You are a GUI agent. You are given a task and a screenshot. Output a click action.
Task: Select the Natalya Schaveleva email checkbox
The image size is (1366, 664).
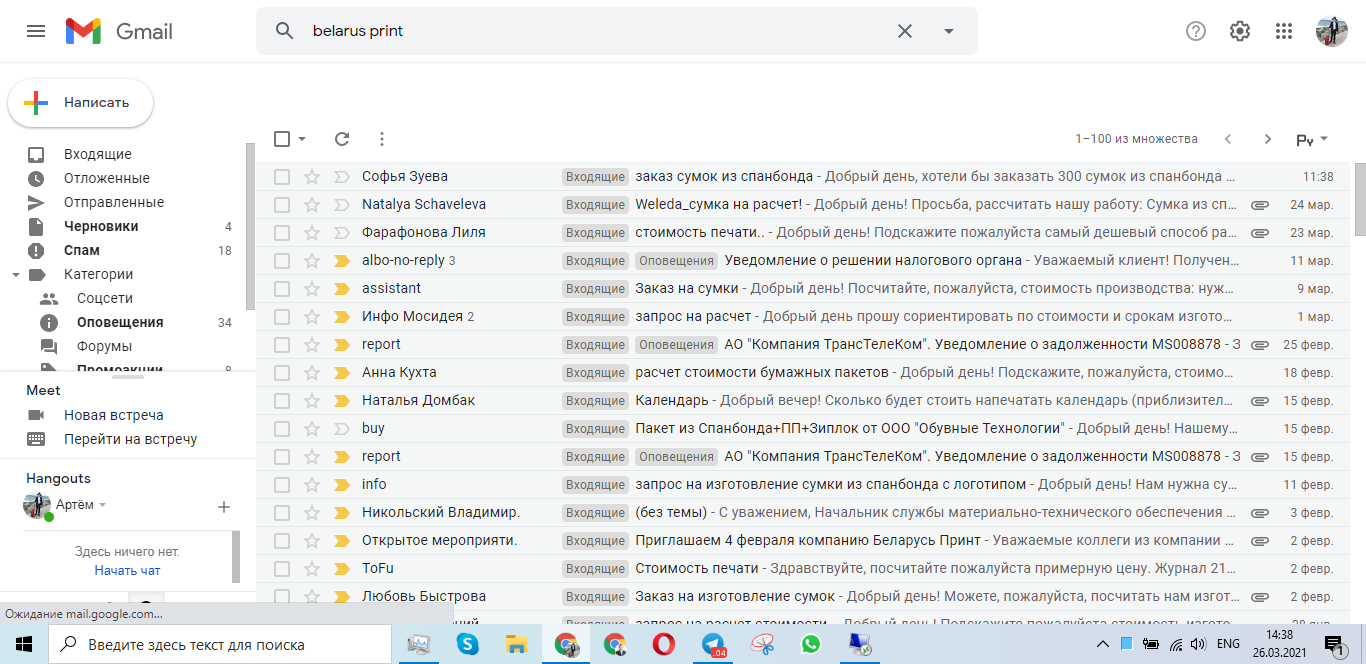click(x=282, y=205)
